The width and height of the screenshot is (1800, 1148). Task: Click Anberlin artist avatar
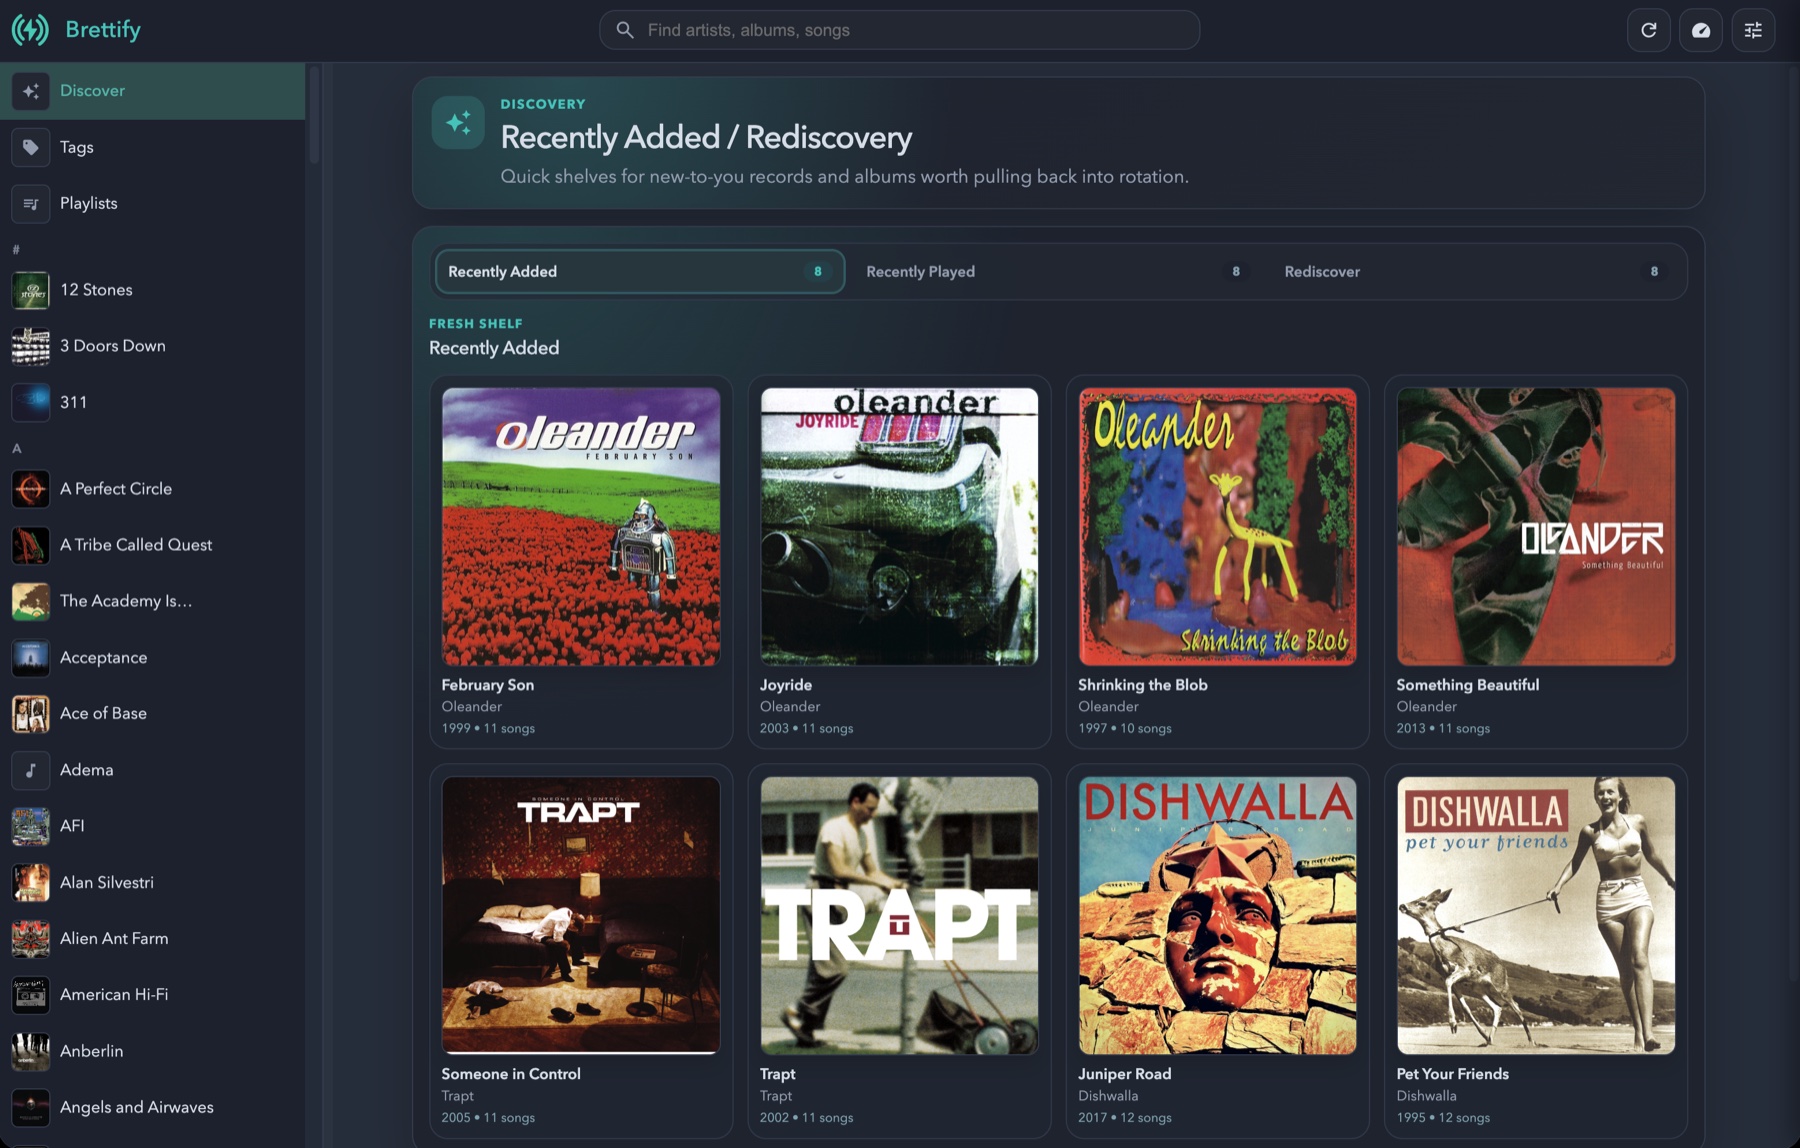(x=31, y=1051)
